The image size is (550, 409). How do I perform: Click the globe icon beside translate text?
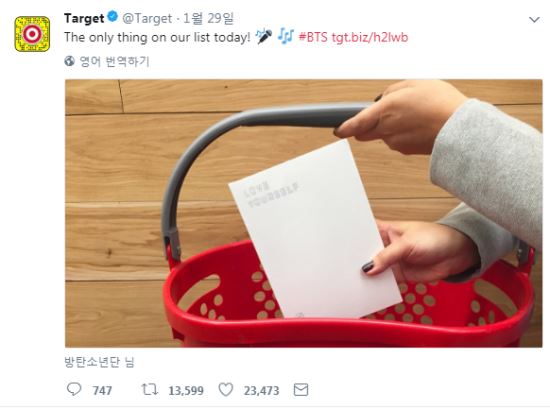[x=69, y=61]
